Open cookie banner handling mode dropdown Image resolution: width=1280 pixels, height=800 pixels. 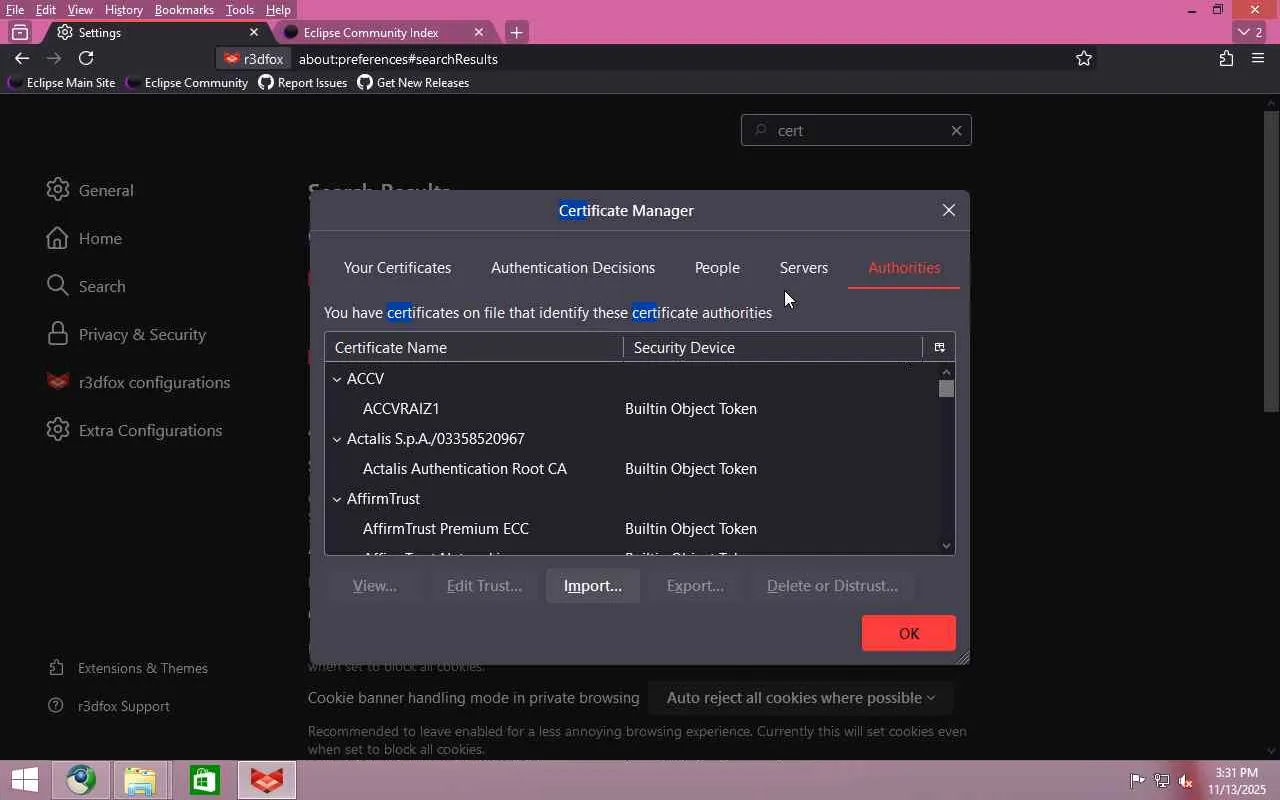[801, 698]
